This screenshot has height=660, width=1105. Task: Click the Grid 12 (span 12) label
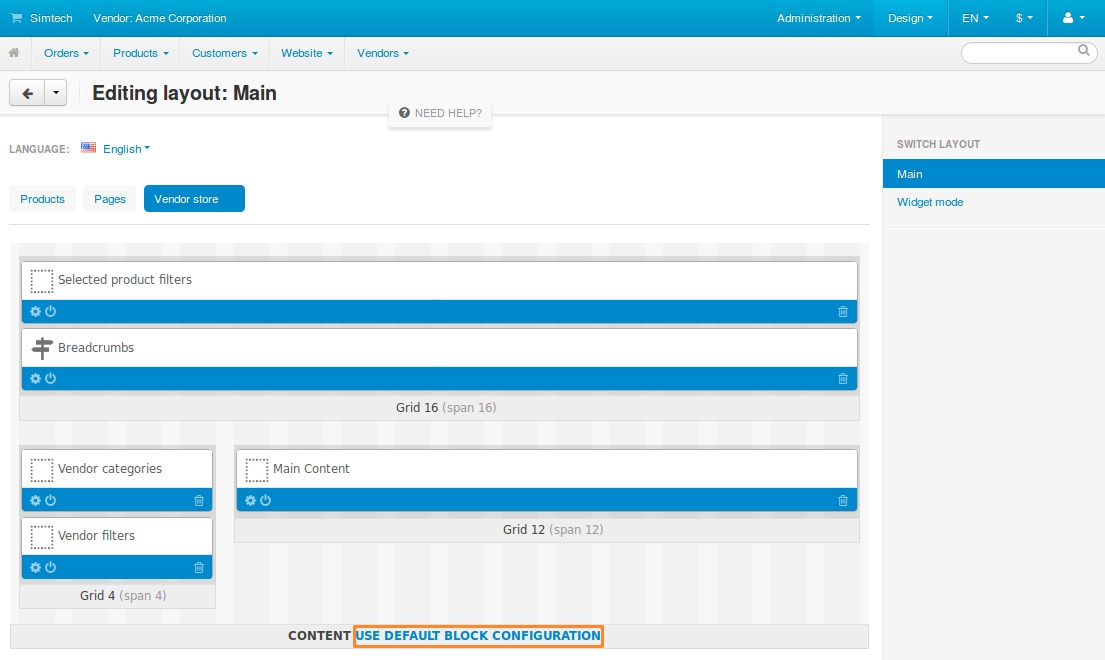pyautogui.click(x=553, y=529)
